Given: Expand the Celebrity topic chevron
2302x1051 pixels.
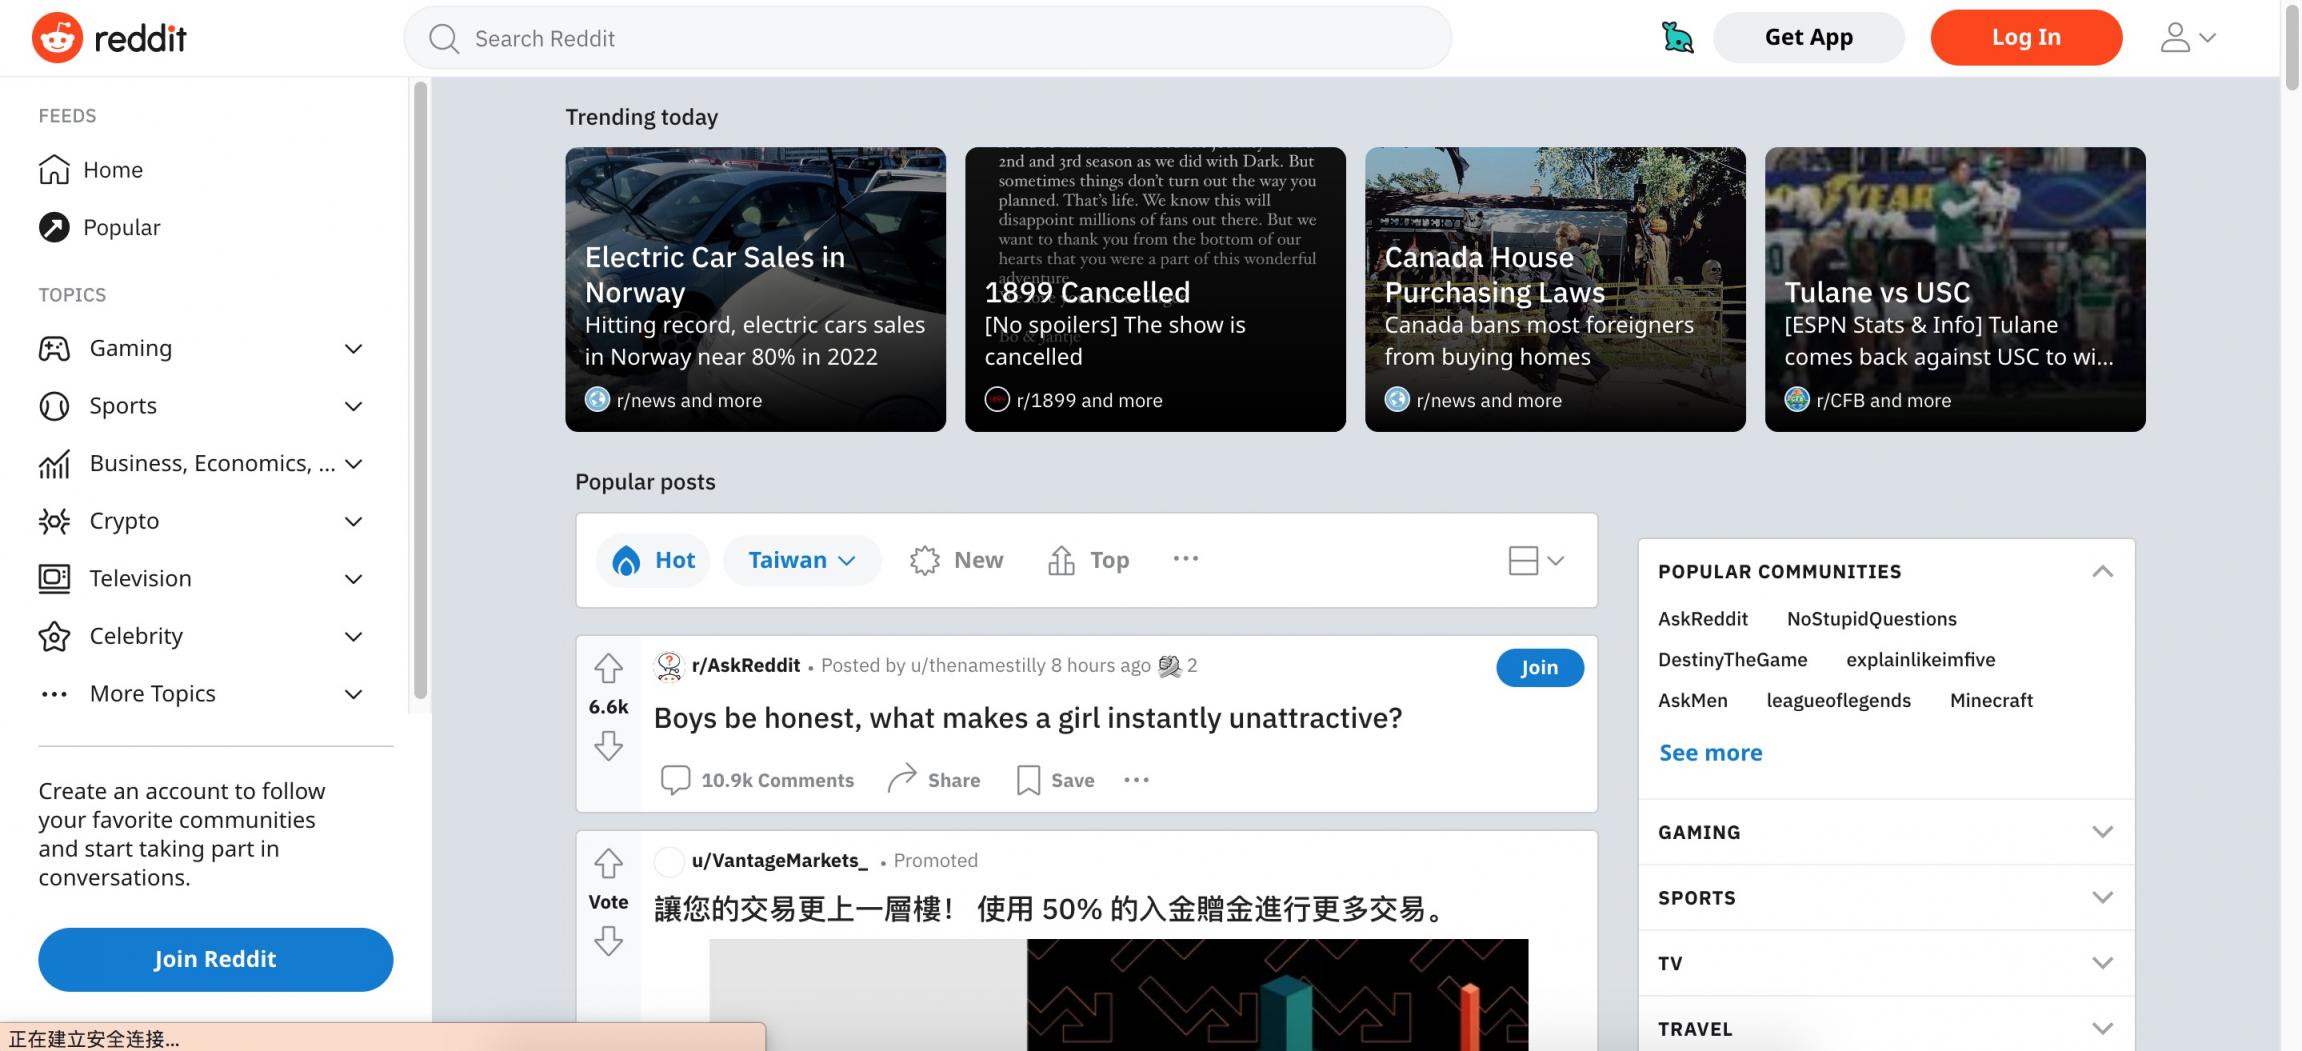Looking at the screenshot, I should (353, 637).
